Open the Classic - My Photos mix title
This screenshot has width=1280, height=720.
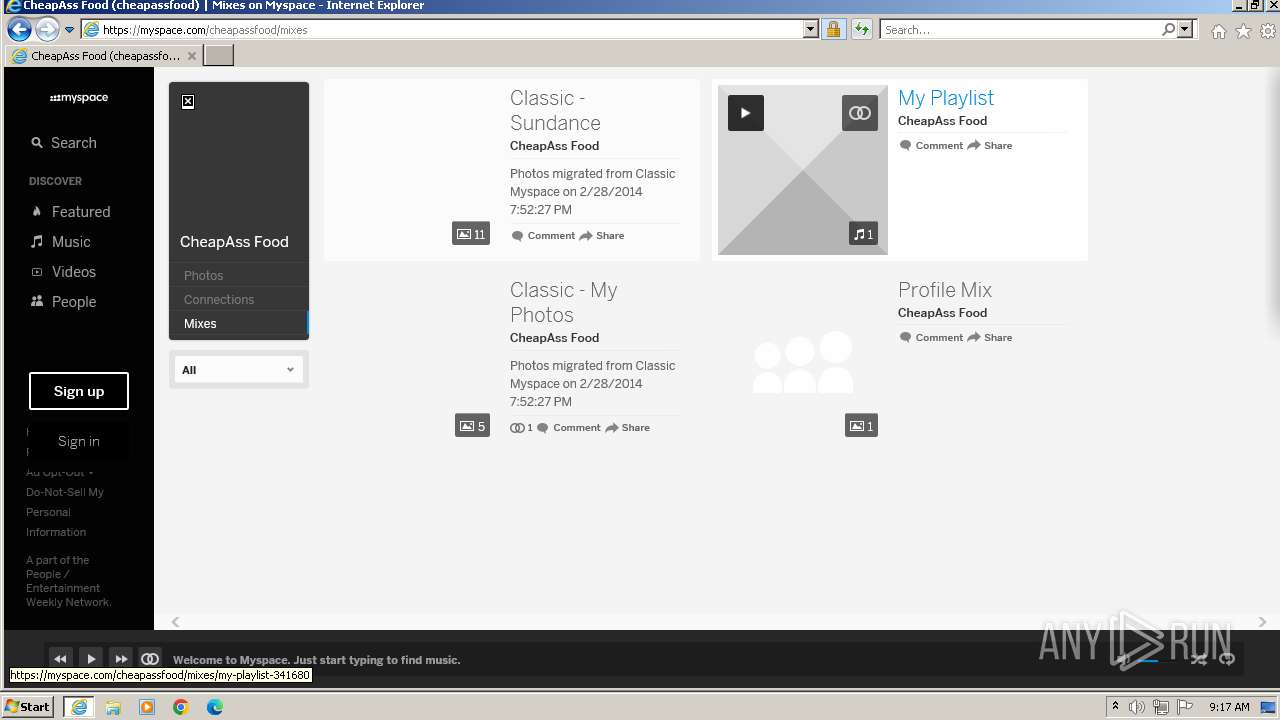[x=564, y=302]
